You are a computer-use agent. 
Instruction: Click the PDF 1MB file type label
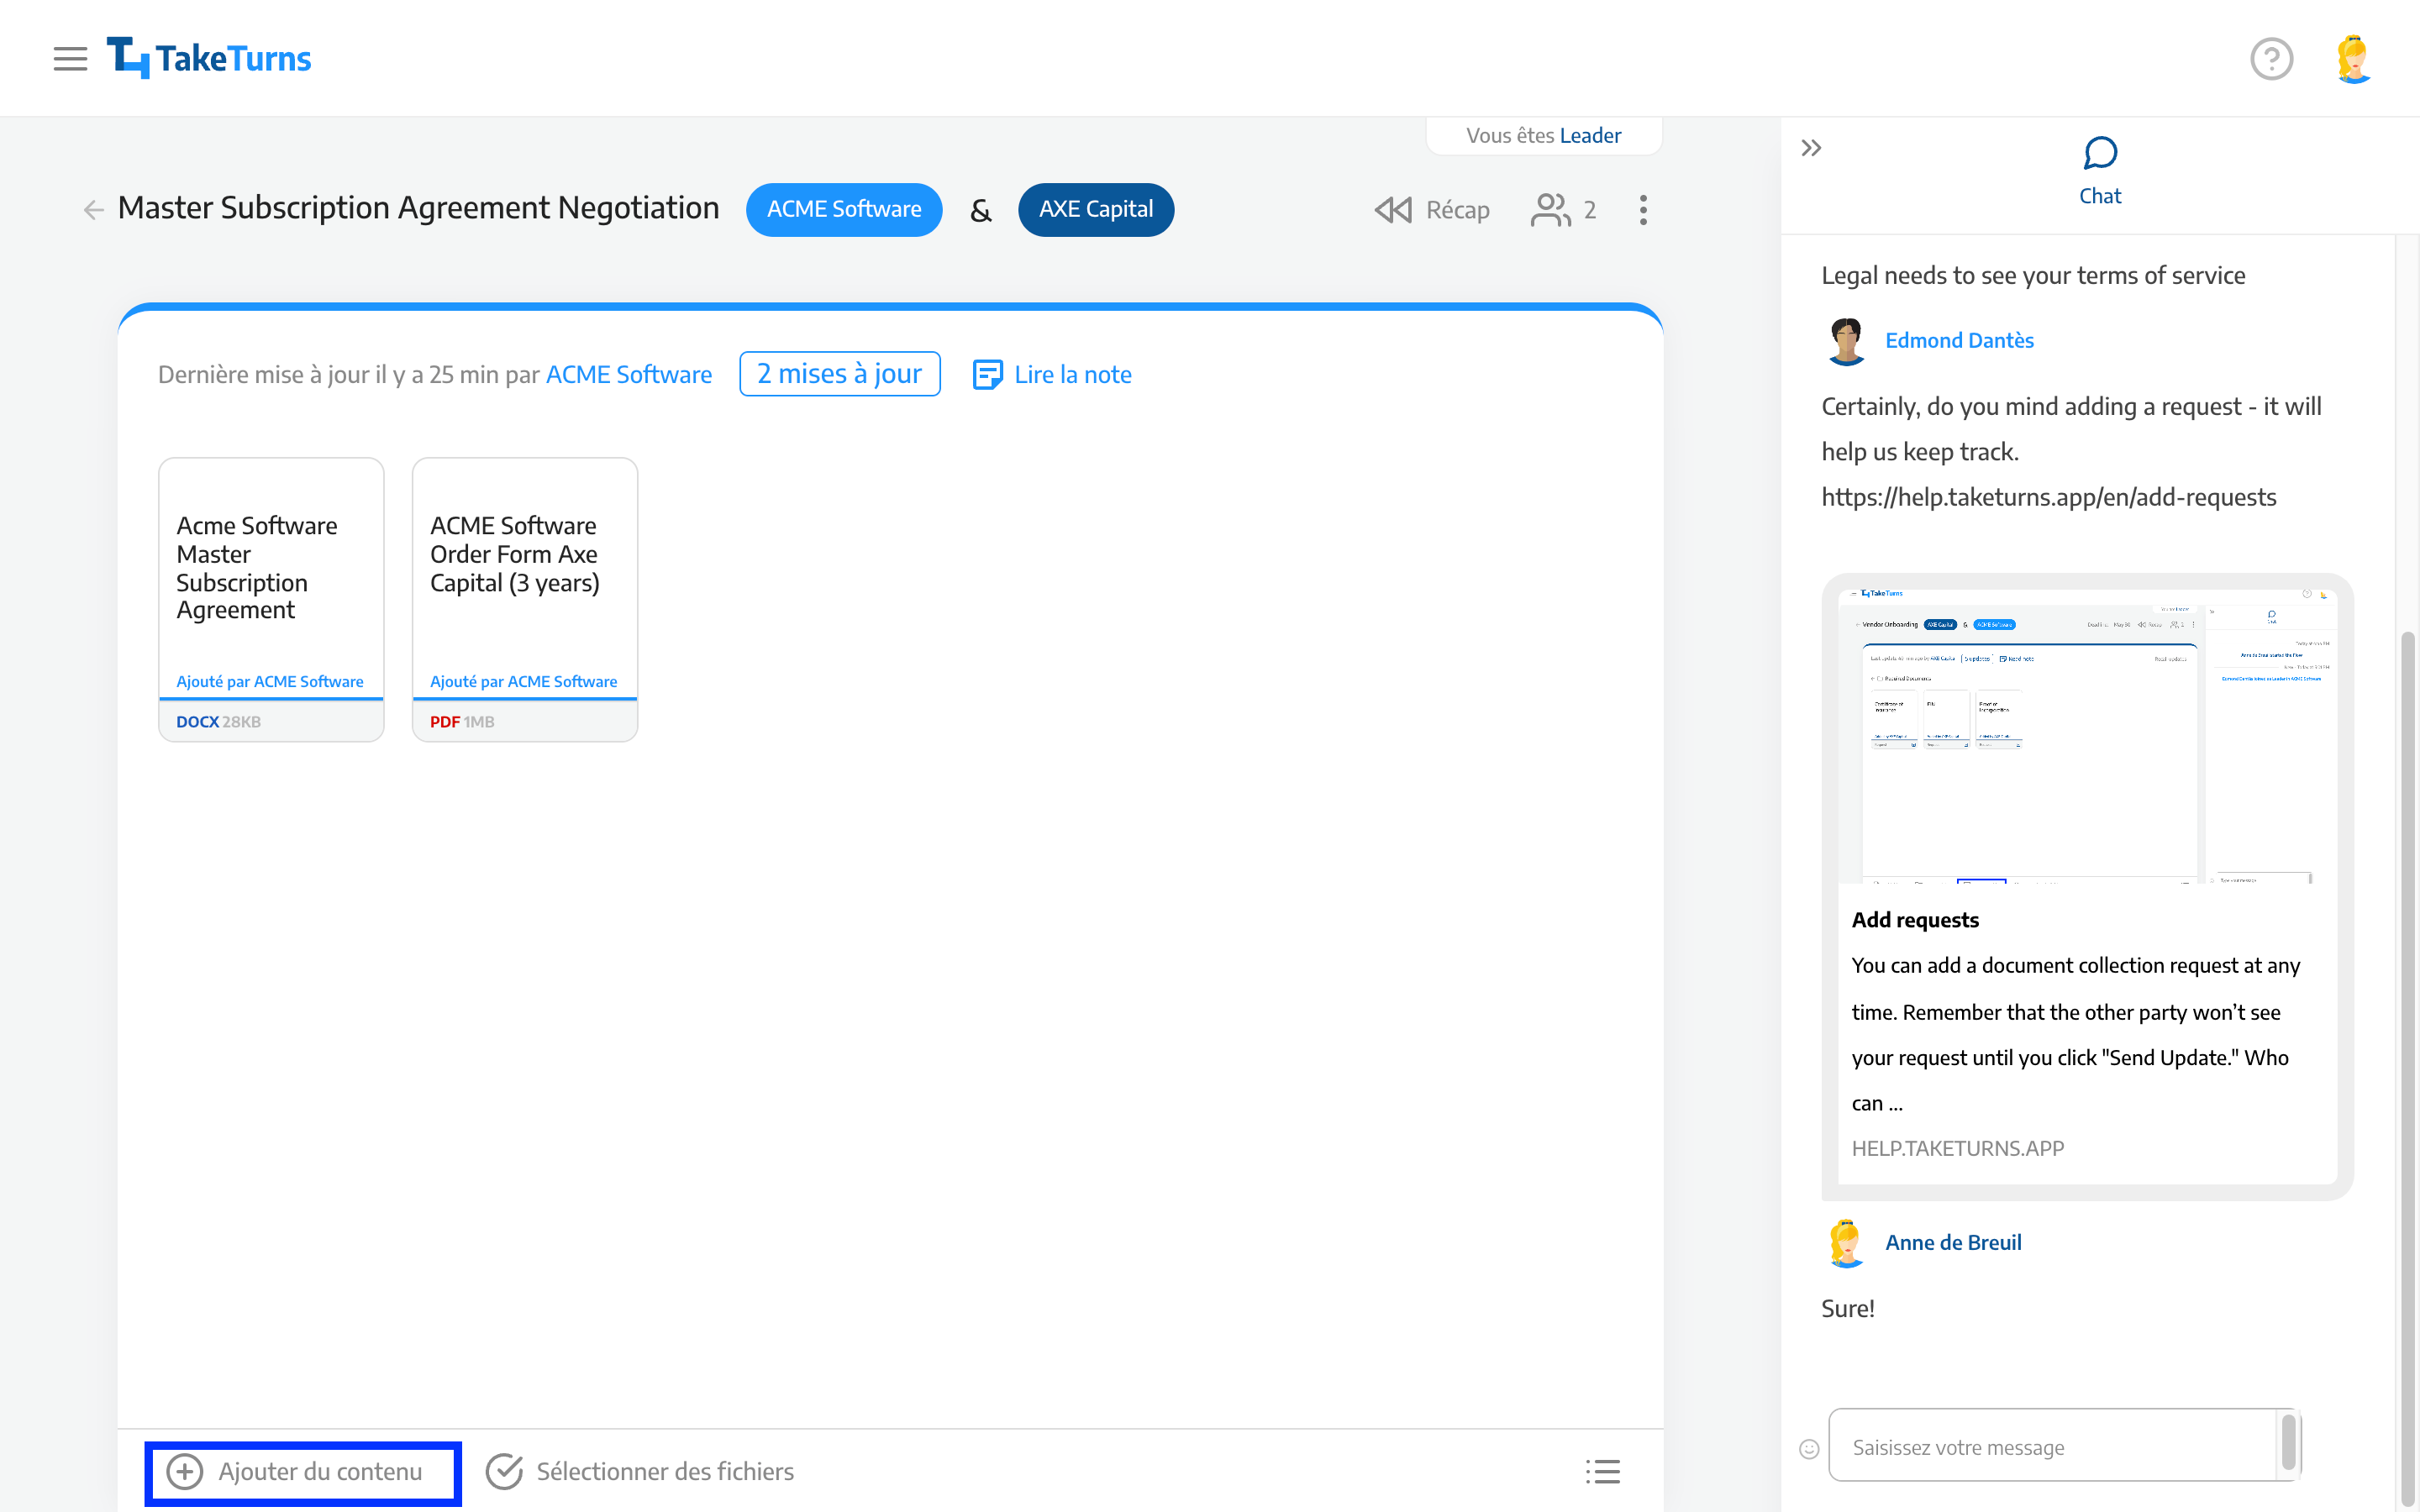462,721
